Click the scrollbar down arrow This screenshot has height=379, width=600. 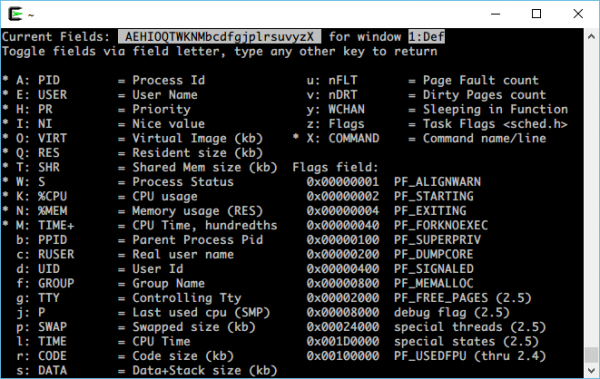tap(591, 370)
